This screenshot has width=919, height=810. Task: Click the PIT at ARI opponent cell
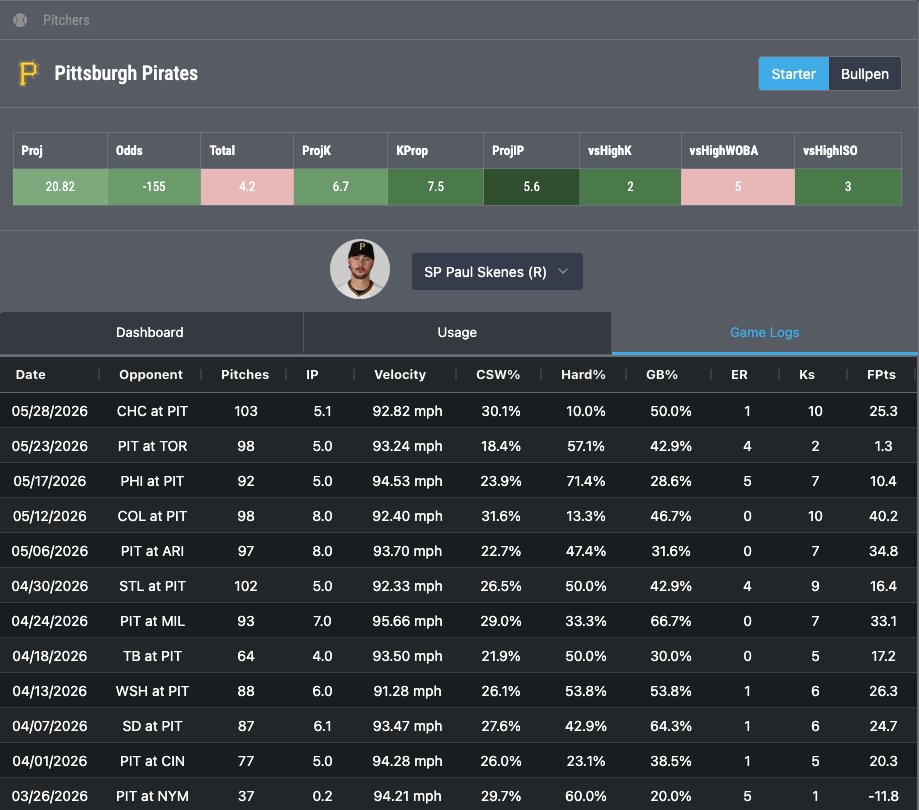click(x=152, y=551)
